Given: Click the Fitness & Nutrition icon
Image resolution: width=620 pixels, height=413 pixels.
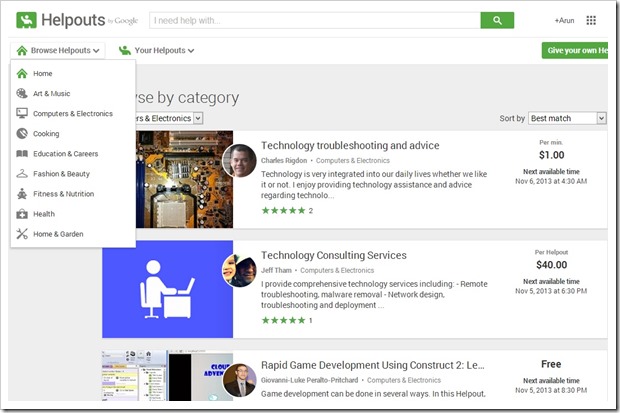Looking at the screenshot, I should pyautogui.click(x=22, y=194).
